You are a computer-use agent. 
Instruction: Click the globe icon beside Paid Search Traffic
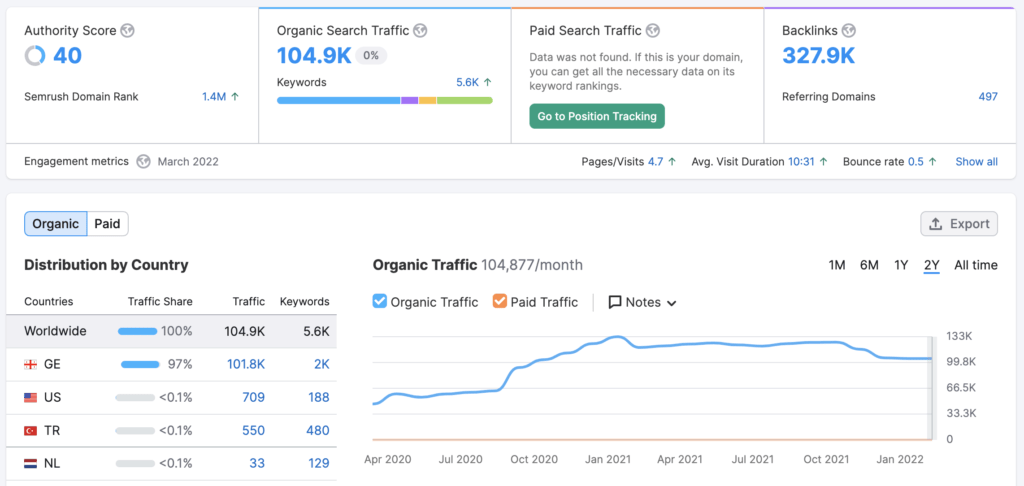pos(652,31)
